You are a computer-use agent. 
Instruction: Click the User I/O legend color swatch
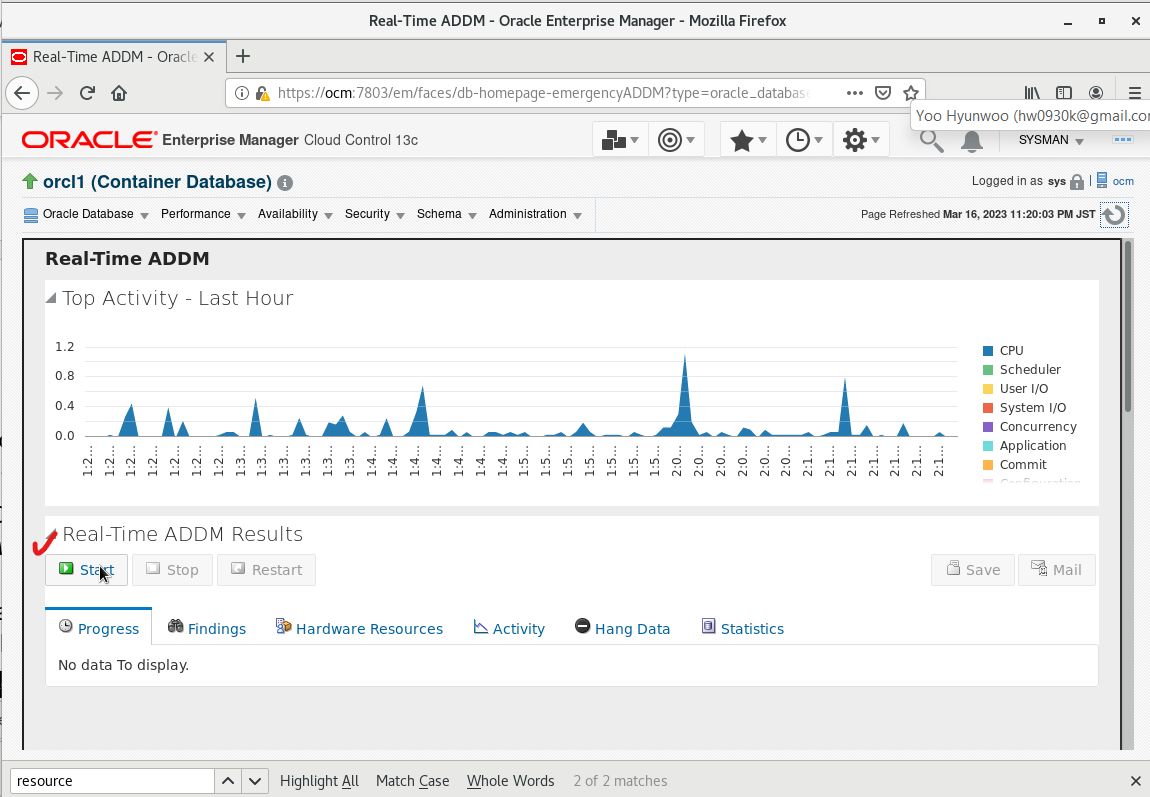pos(988,389)
